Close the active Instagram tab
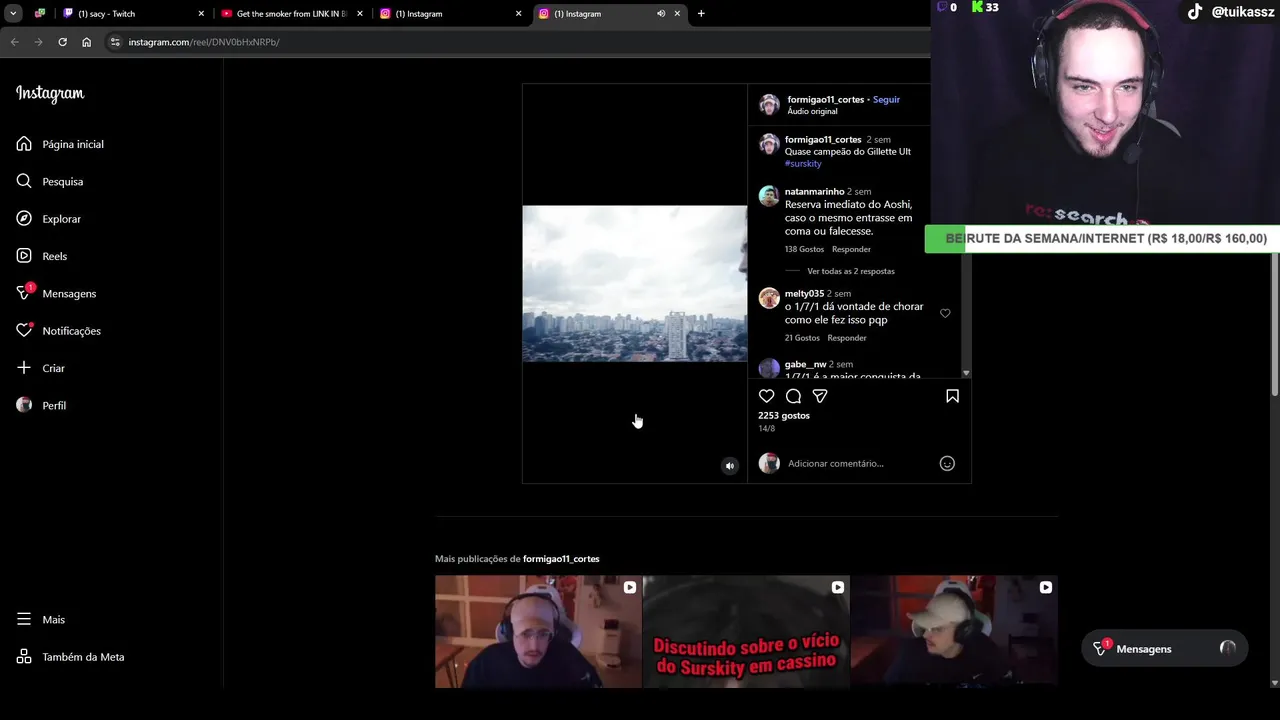The height and width of the screenshot is (720, 1280). point(677,14)
